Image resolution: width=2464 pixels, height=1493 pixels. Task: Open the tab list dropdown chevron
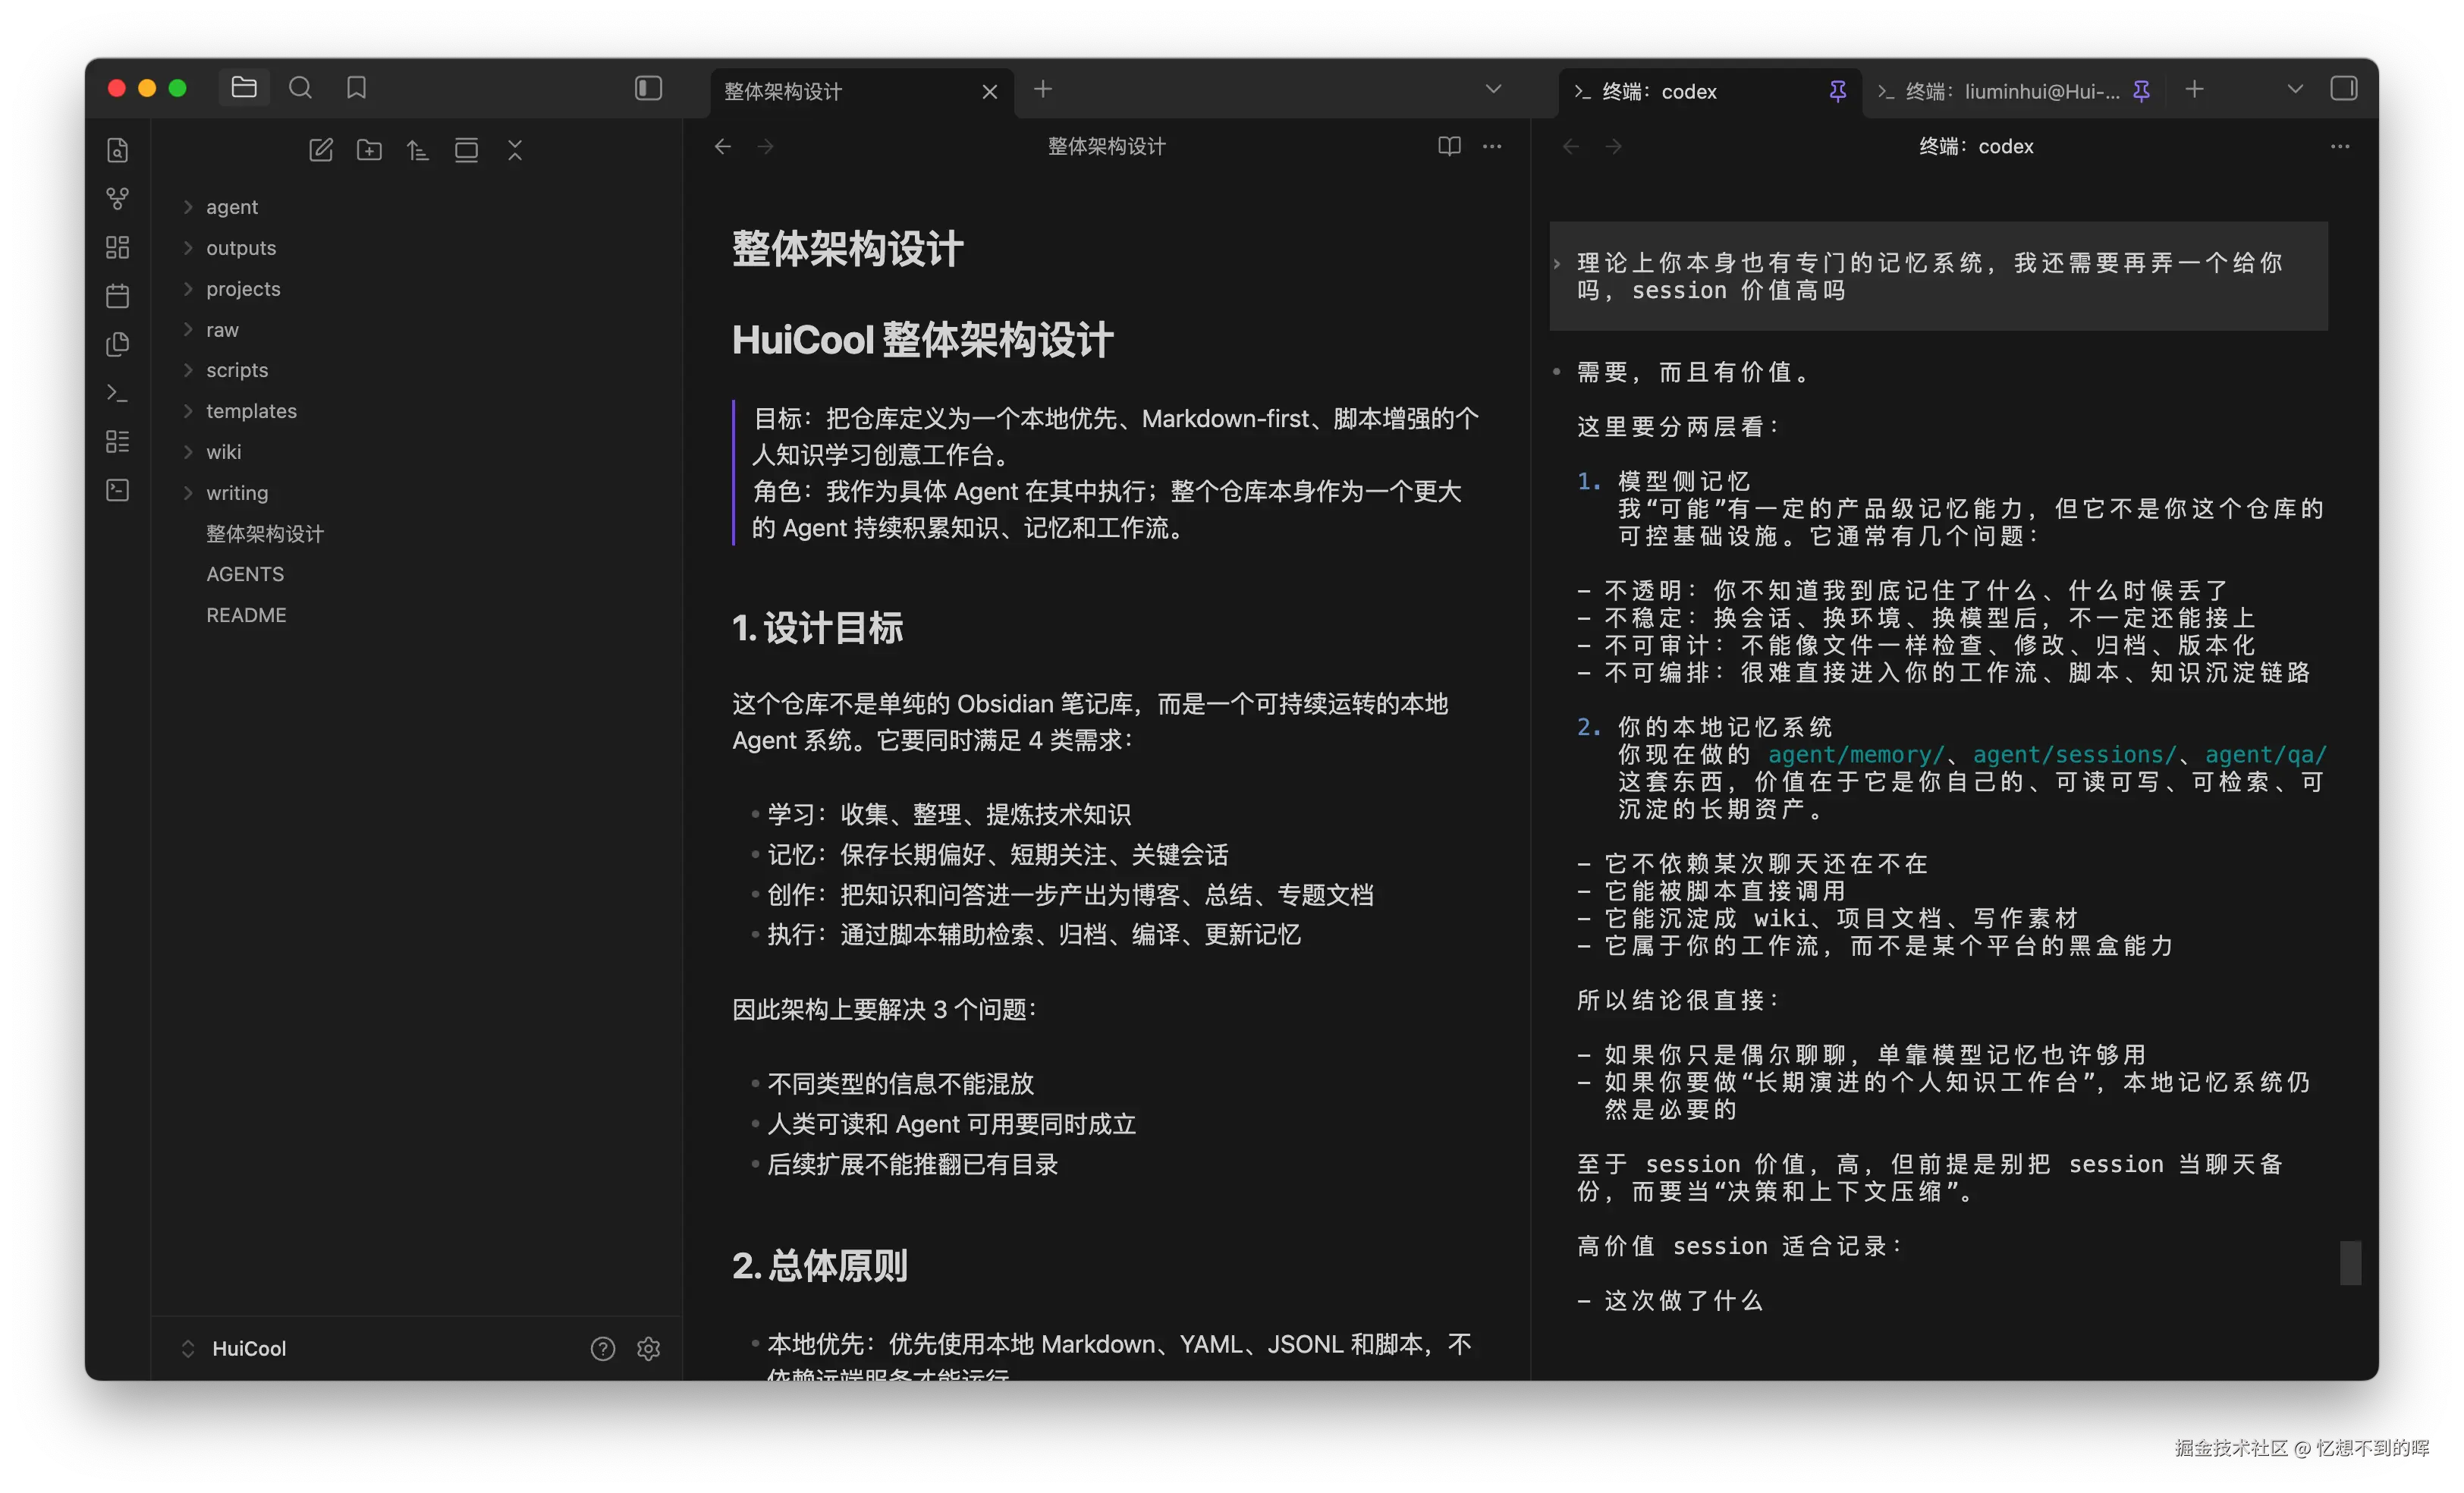(1492, 88)
